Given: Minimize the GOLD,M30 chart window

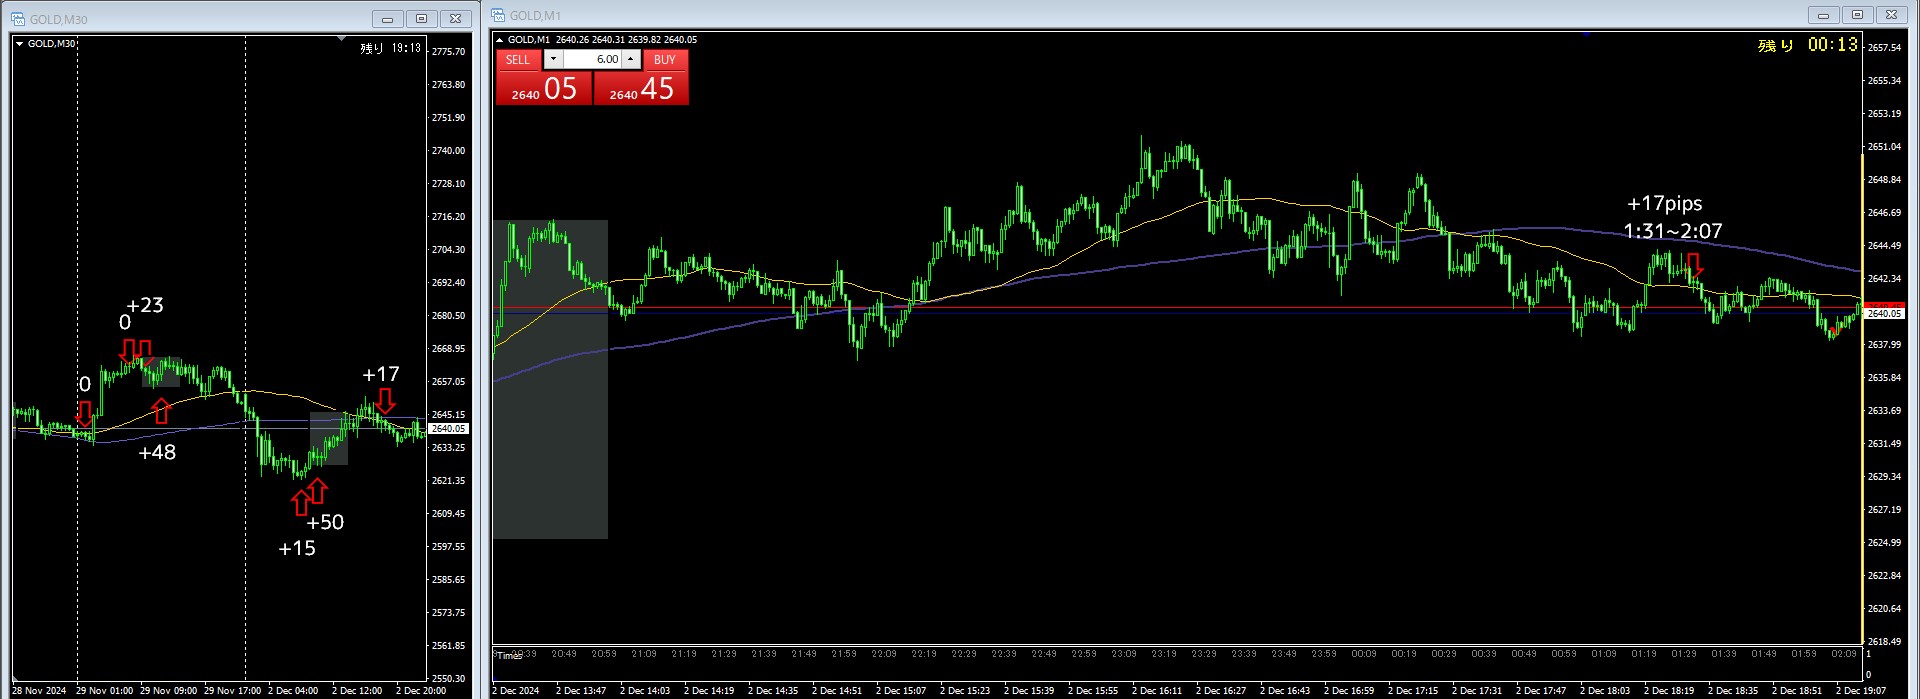Looking at the screenshot, I should [388, 19].
